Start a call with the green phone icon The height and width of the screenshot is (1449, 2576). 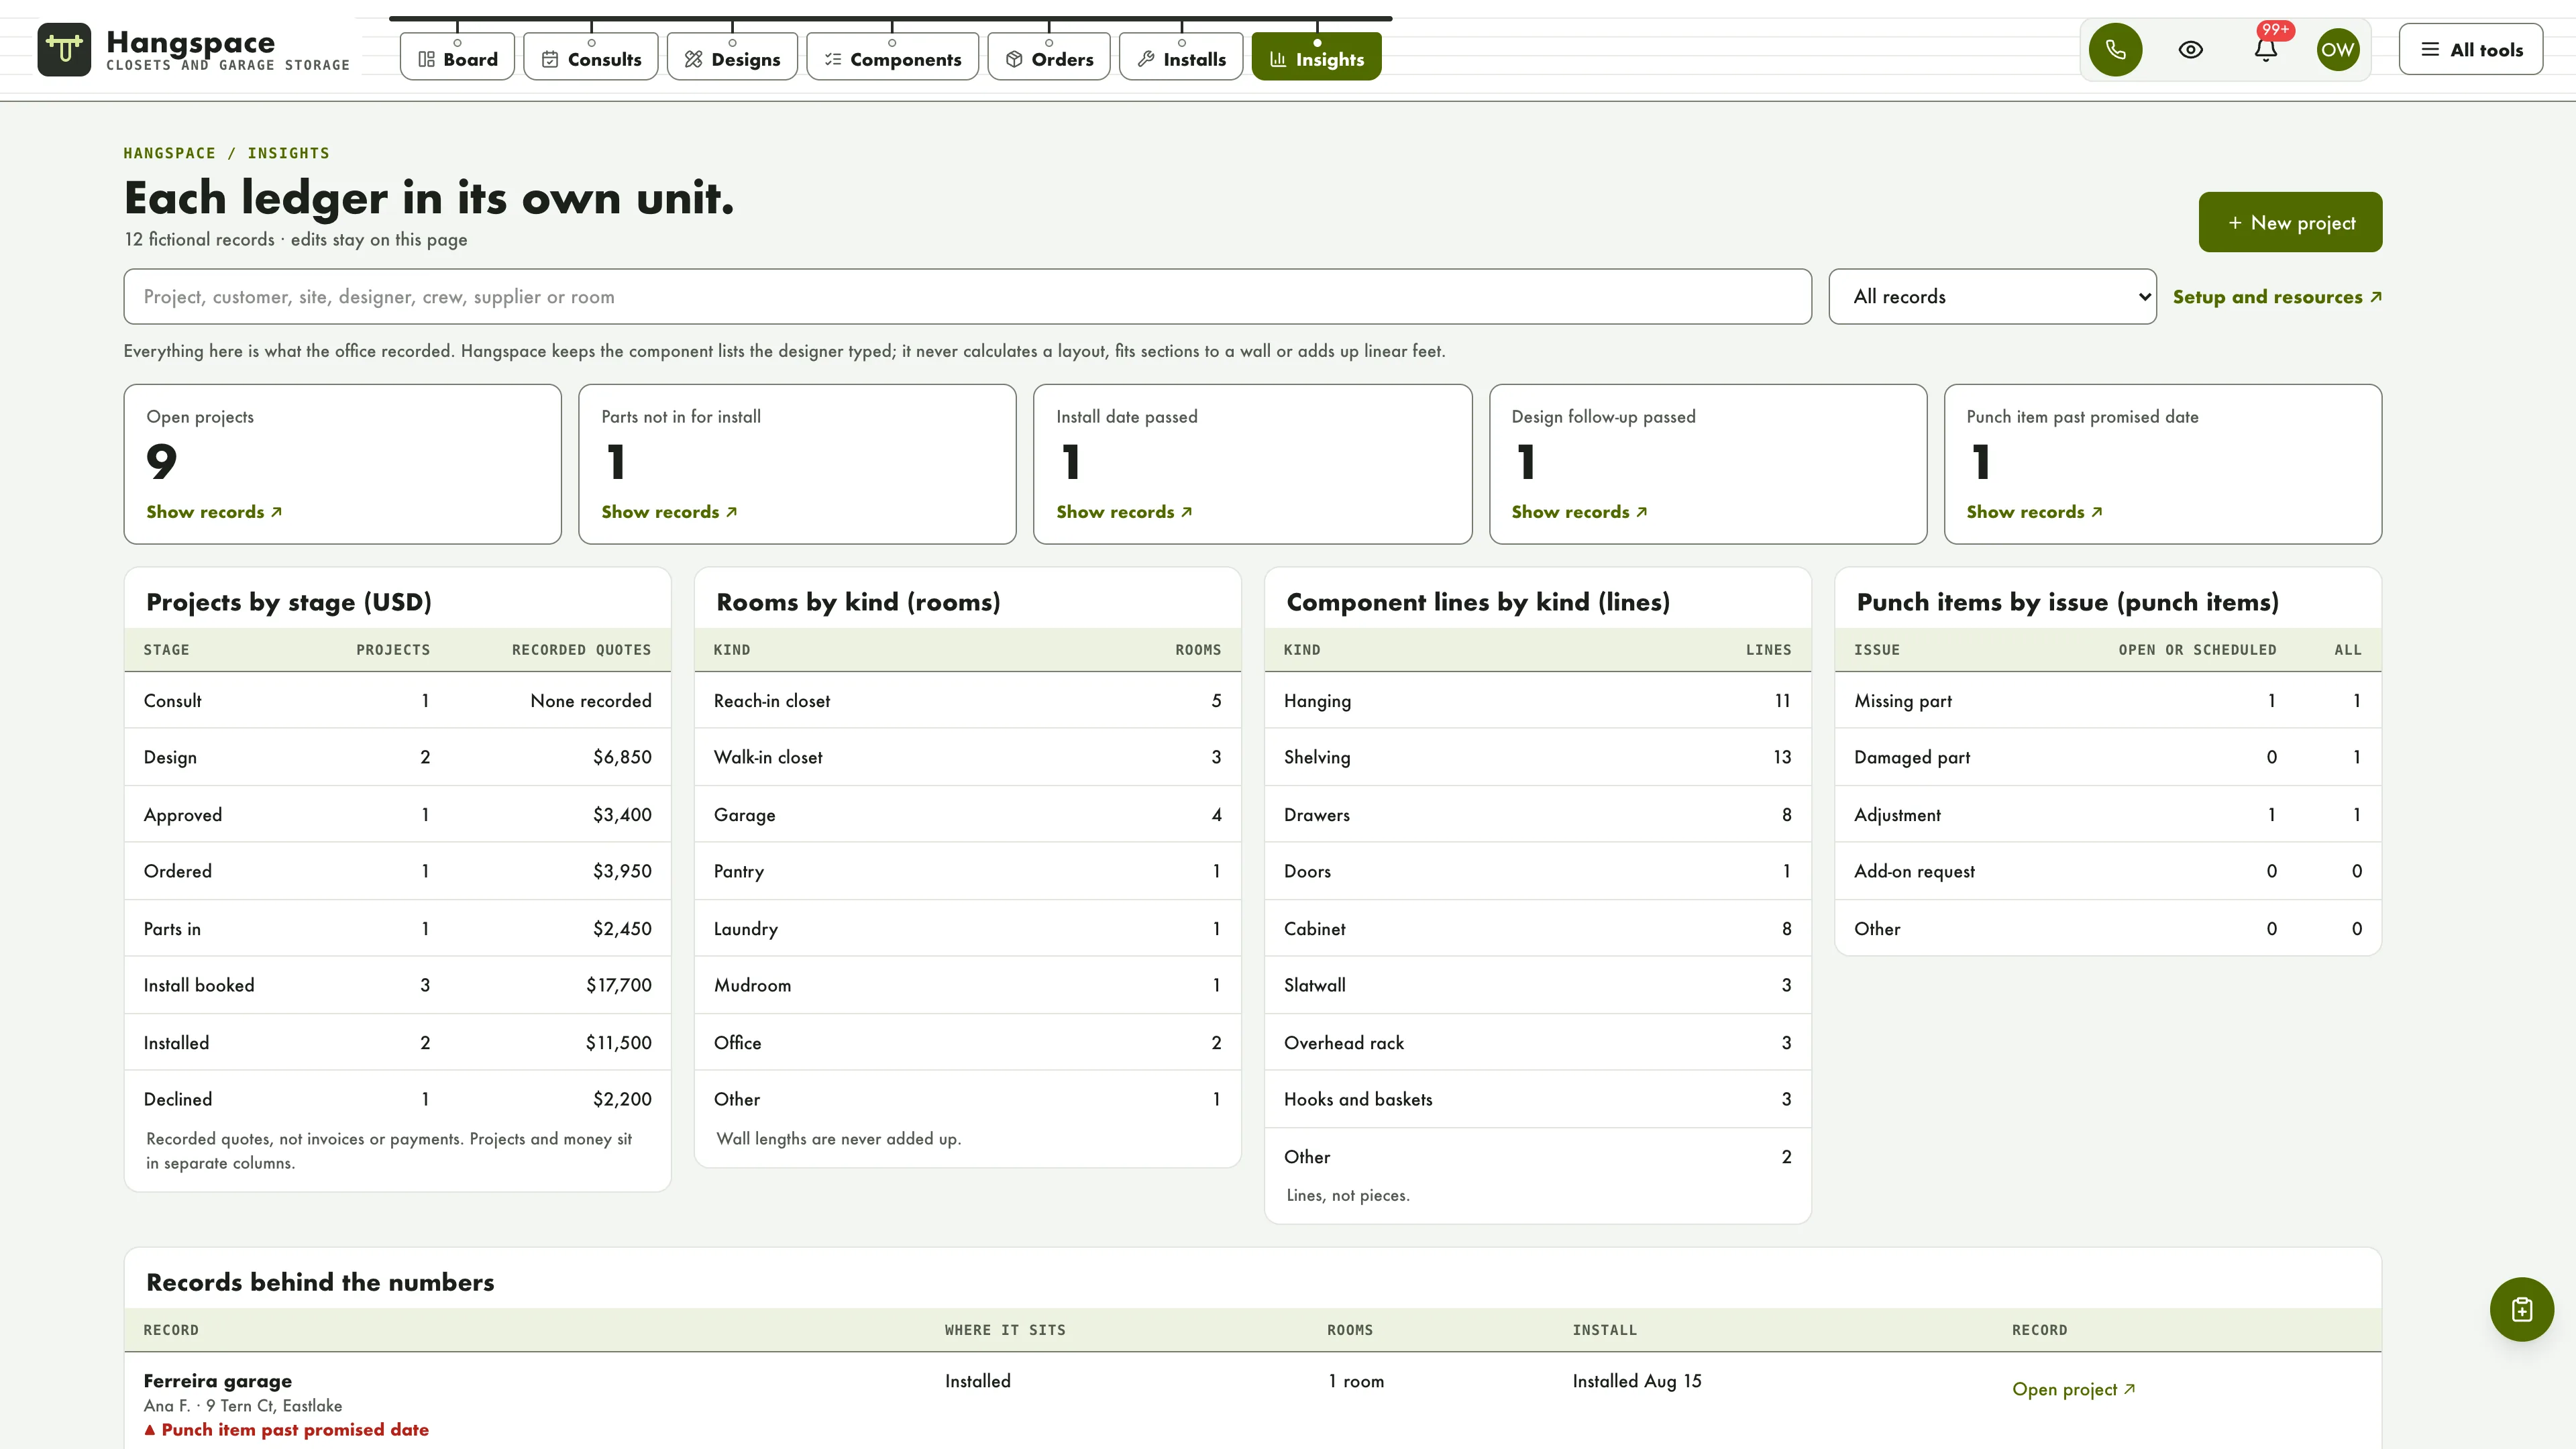tap(2115, 49)
